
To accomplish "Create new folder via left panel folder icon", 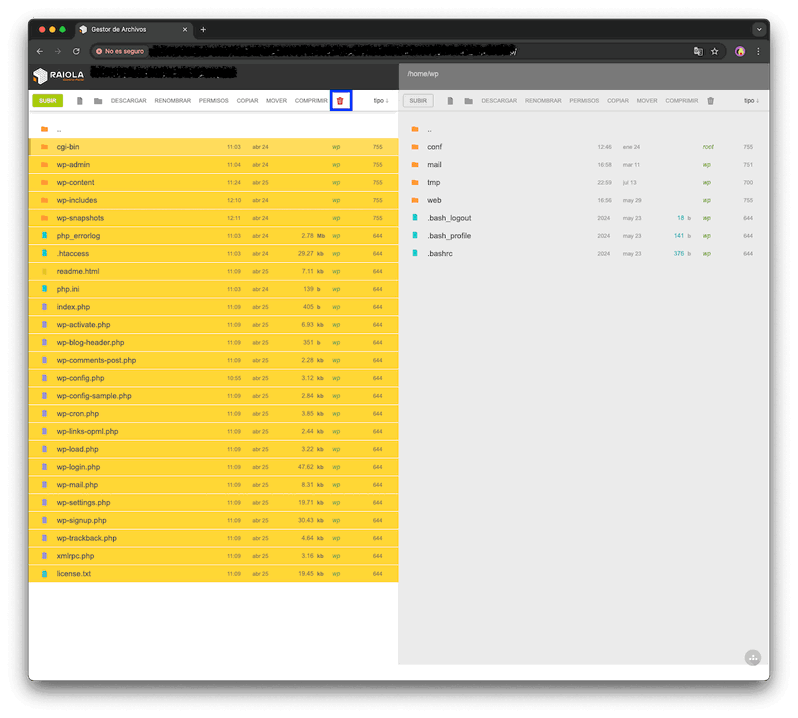I will pos(98,101).
